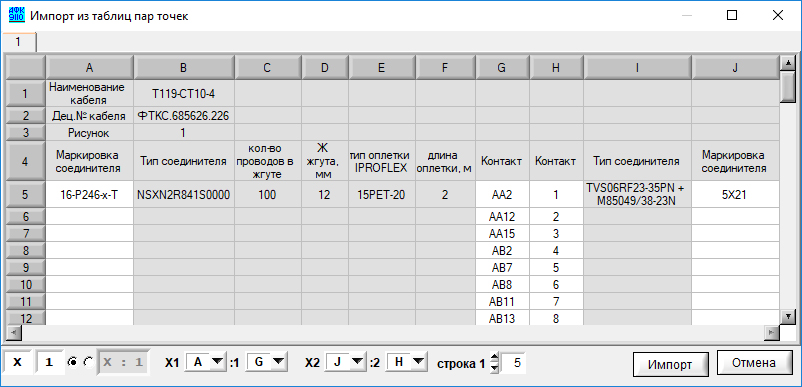Click cell AA12 in column G
The width and height of the screenshot is (802, 387).
coord(503,217)
